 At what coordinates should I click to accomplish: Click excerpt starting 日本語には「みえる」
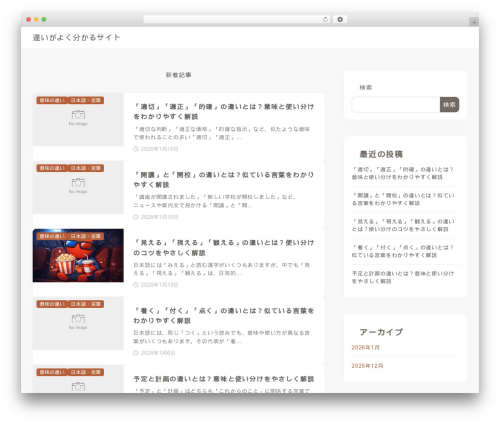tap(222, 269)
